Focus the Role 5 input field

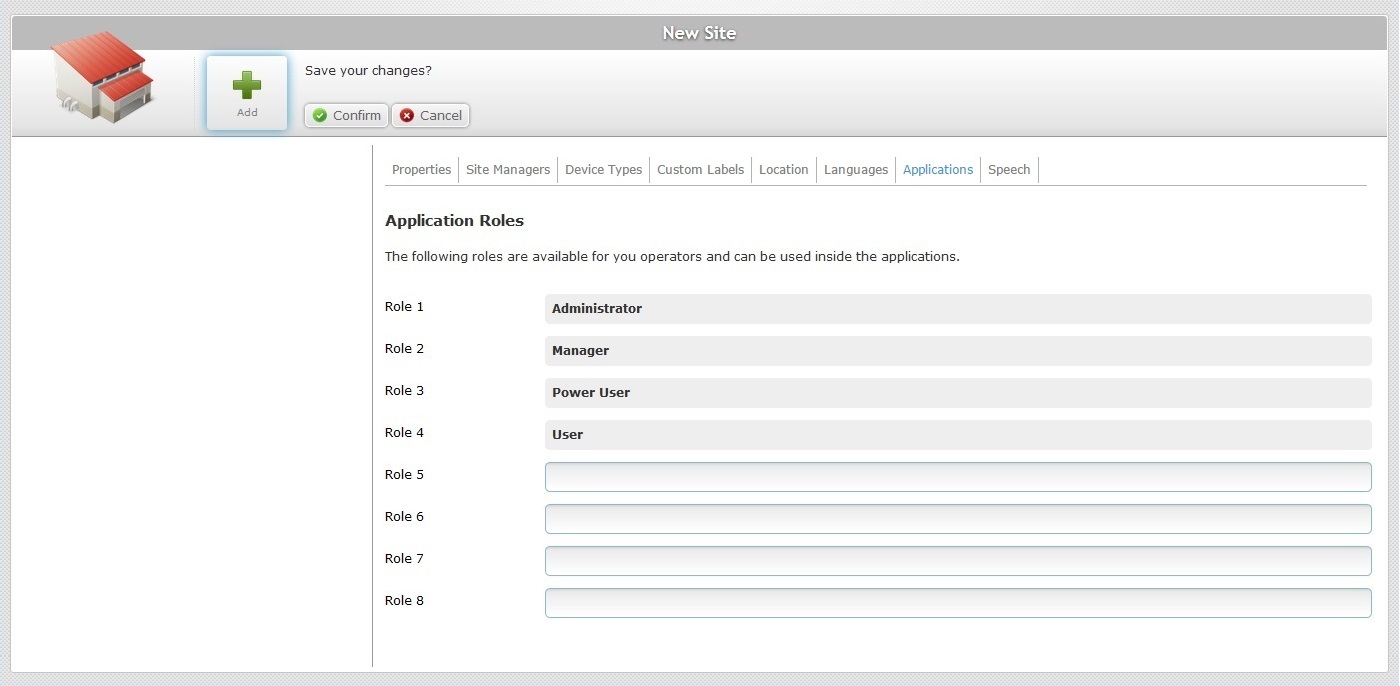click(x=958, y=477)
